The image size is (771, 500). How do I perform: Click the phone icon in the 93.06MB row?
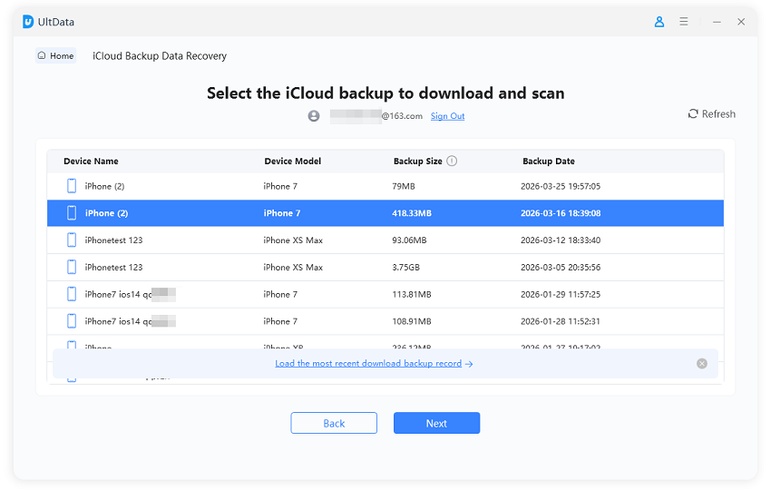pos(71,240)
